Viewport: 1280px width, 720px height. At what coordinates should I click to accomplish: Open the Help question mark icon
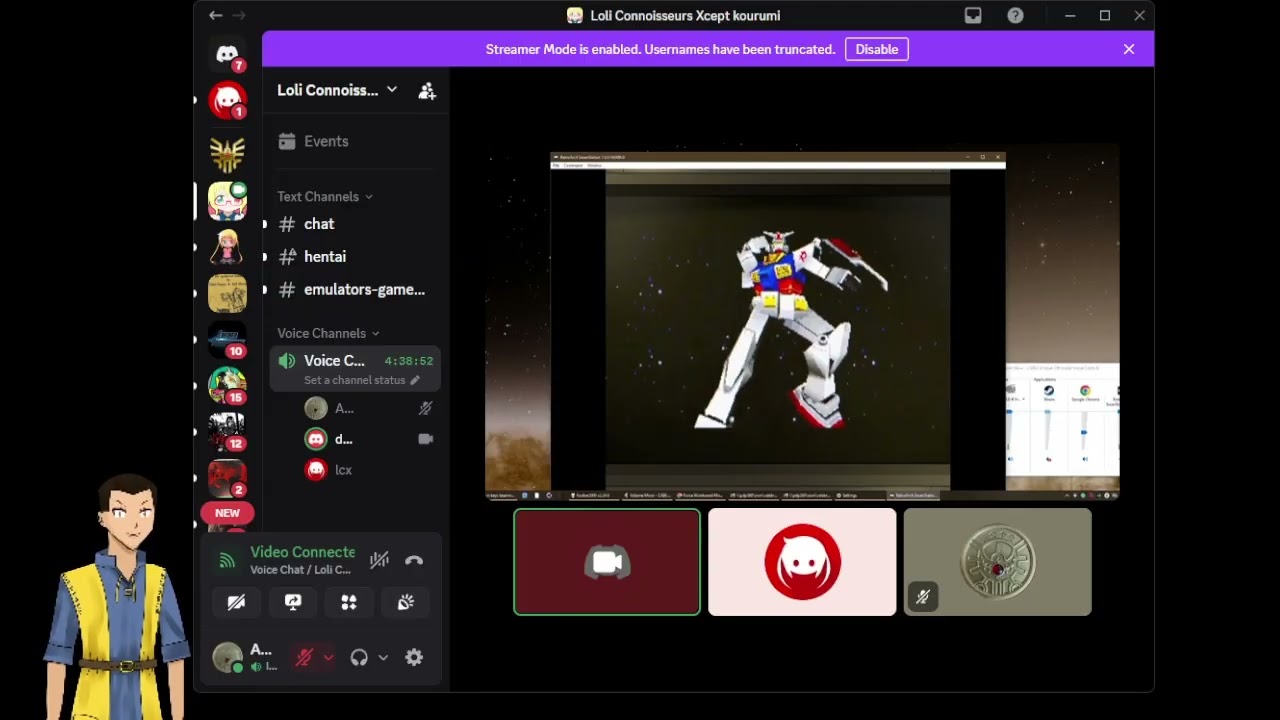pos(1015,15)
